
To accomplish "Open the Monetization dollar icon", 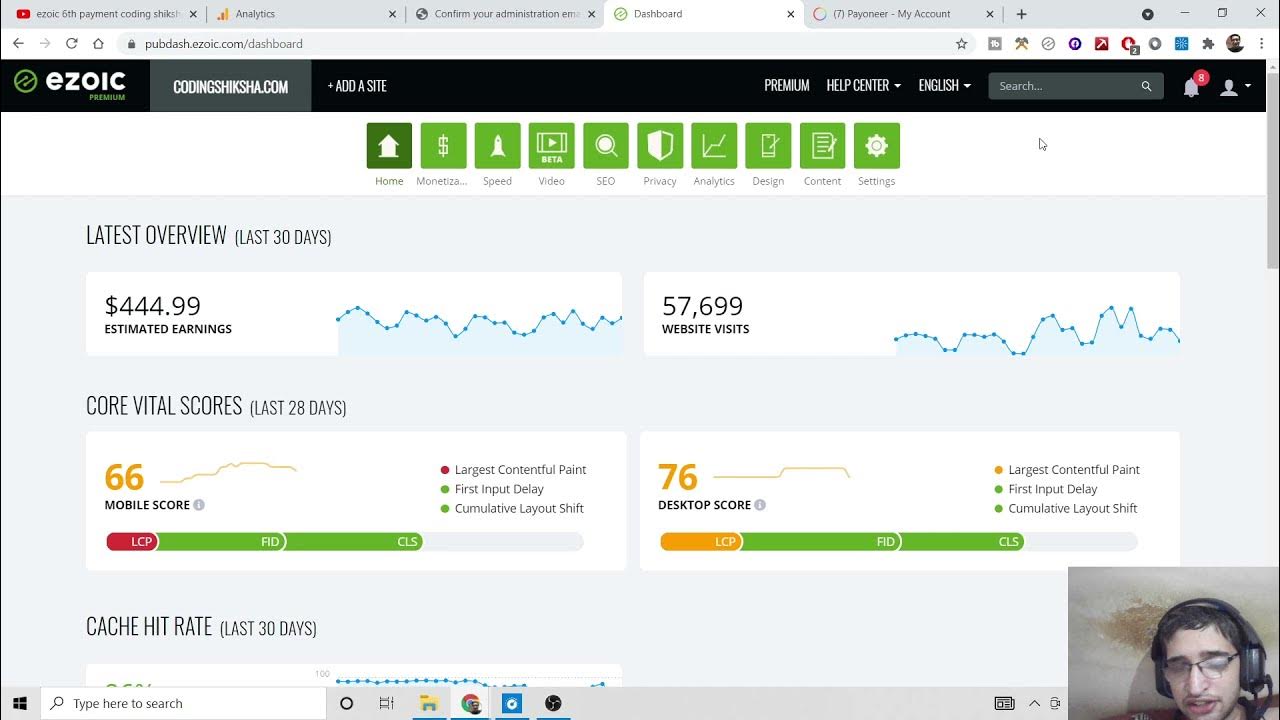I will click(443, 146).
